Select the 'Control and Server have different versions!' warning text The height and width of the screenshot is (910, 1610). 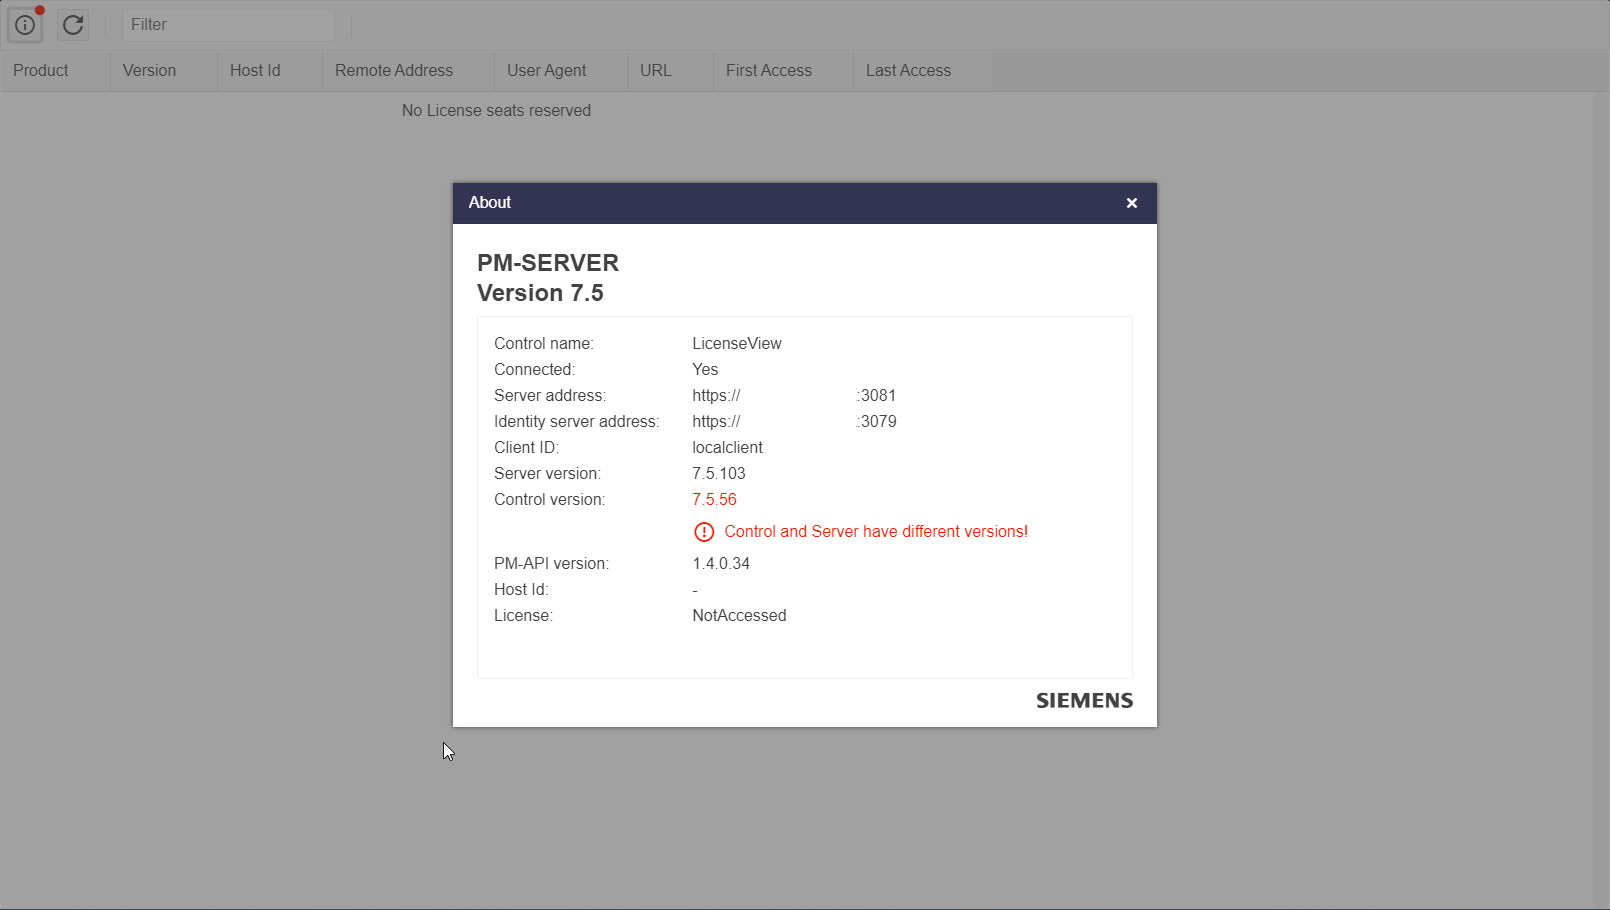click(x=876, y=532)
